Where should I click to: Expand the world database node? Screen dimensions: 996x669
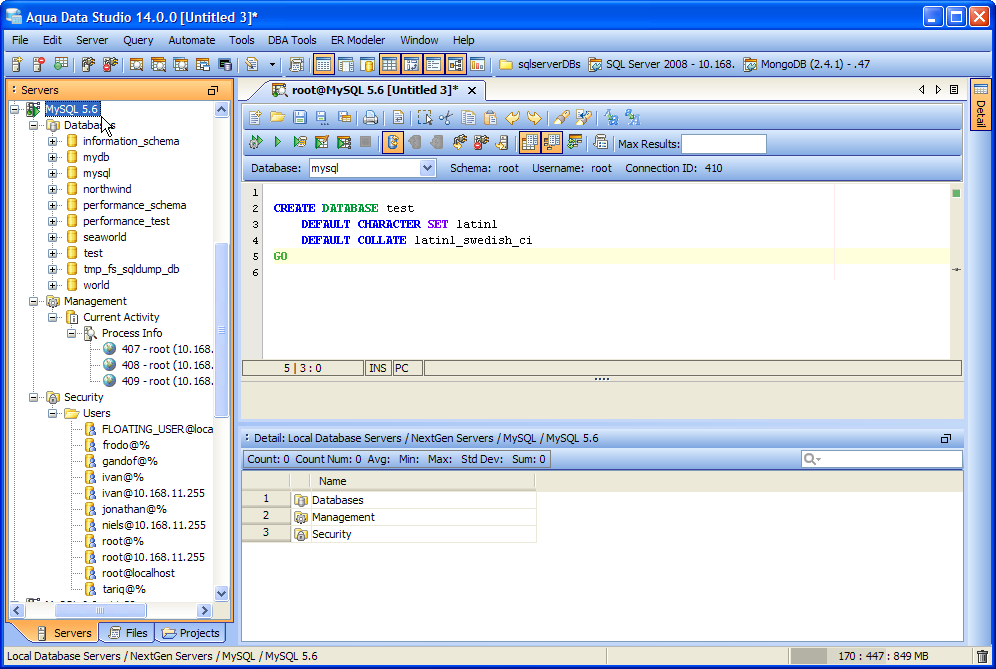[53, 285]
